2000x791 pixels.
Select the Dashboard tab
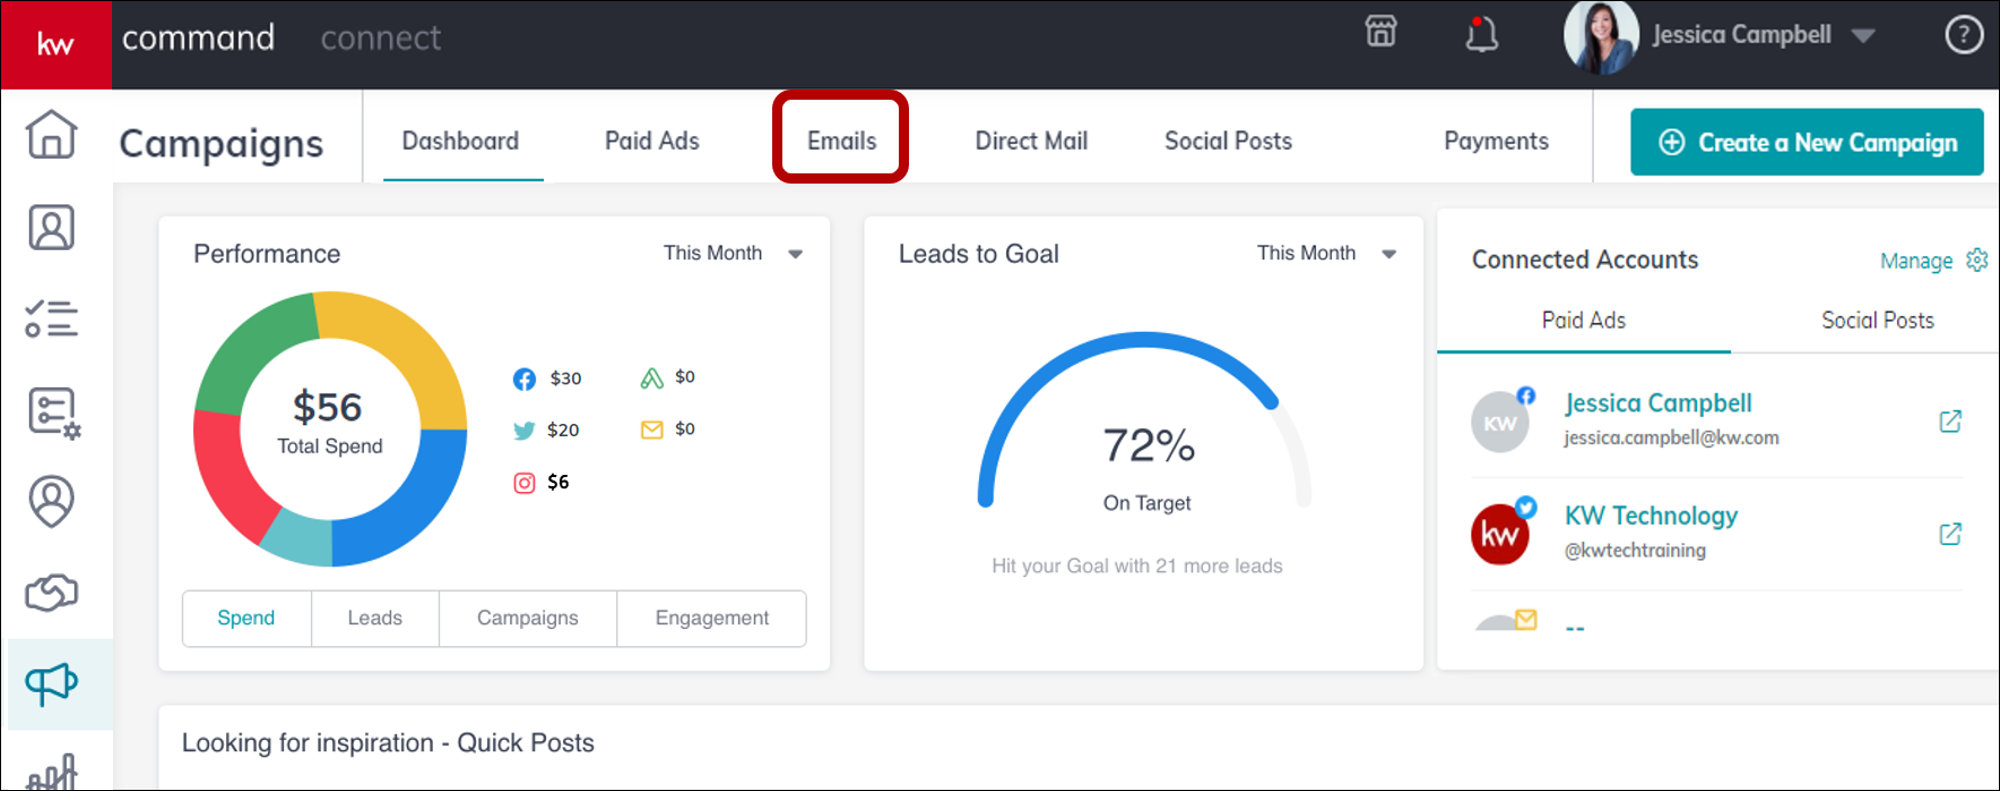(460, 141)
